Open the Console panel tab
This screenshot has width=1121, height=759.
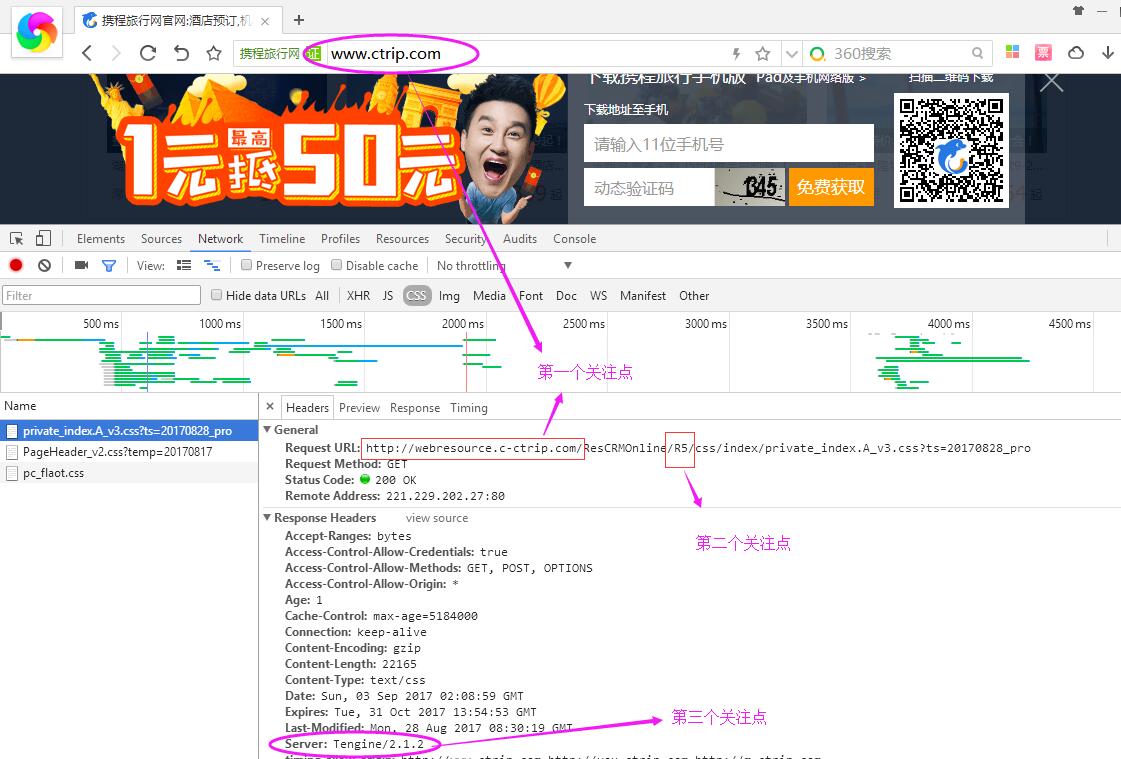(574, 239)
